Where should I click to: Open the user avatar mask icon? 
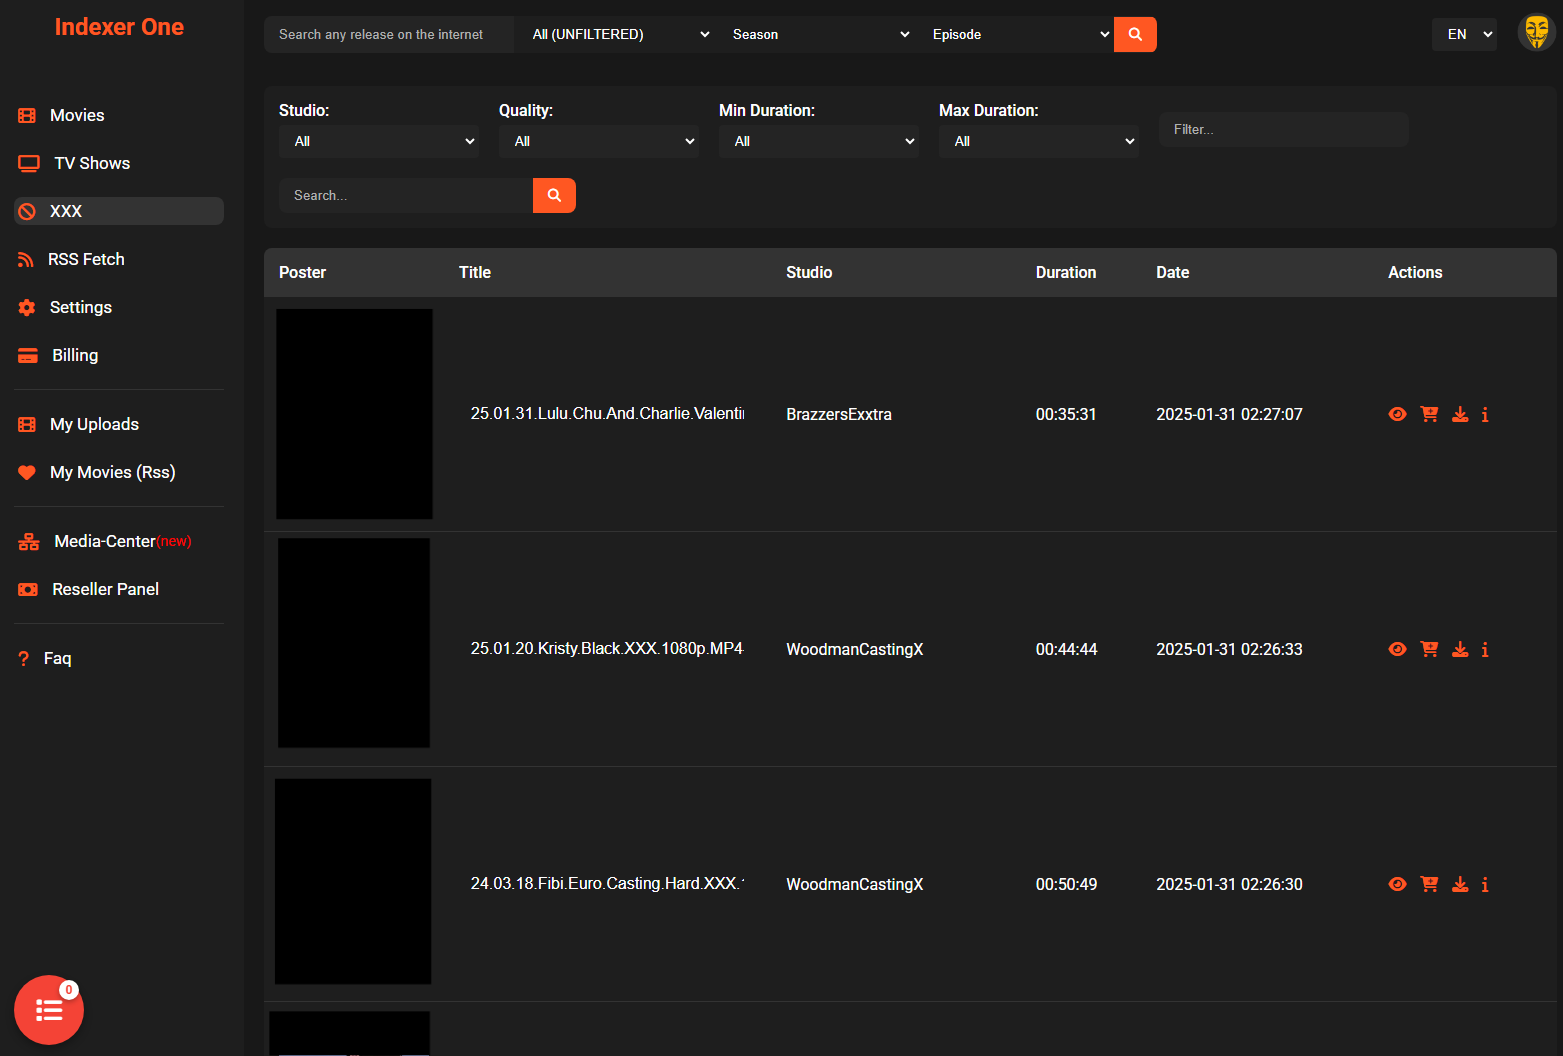1537,32
